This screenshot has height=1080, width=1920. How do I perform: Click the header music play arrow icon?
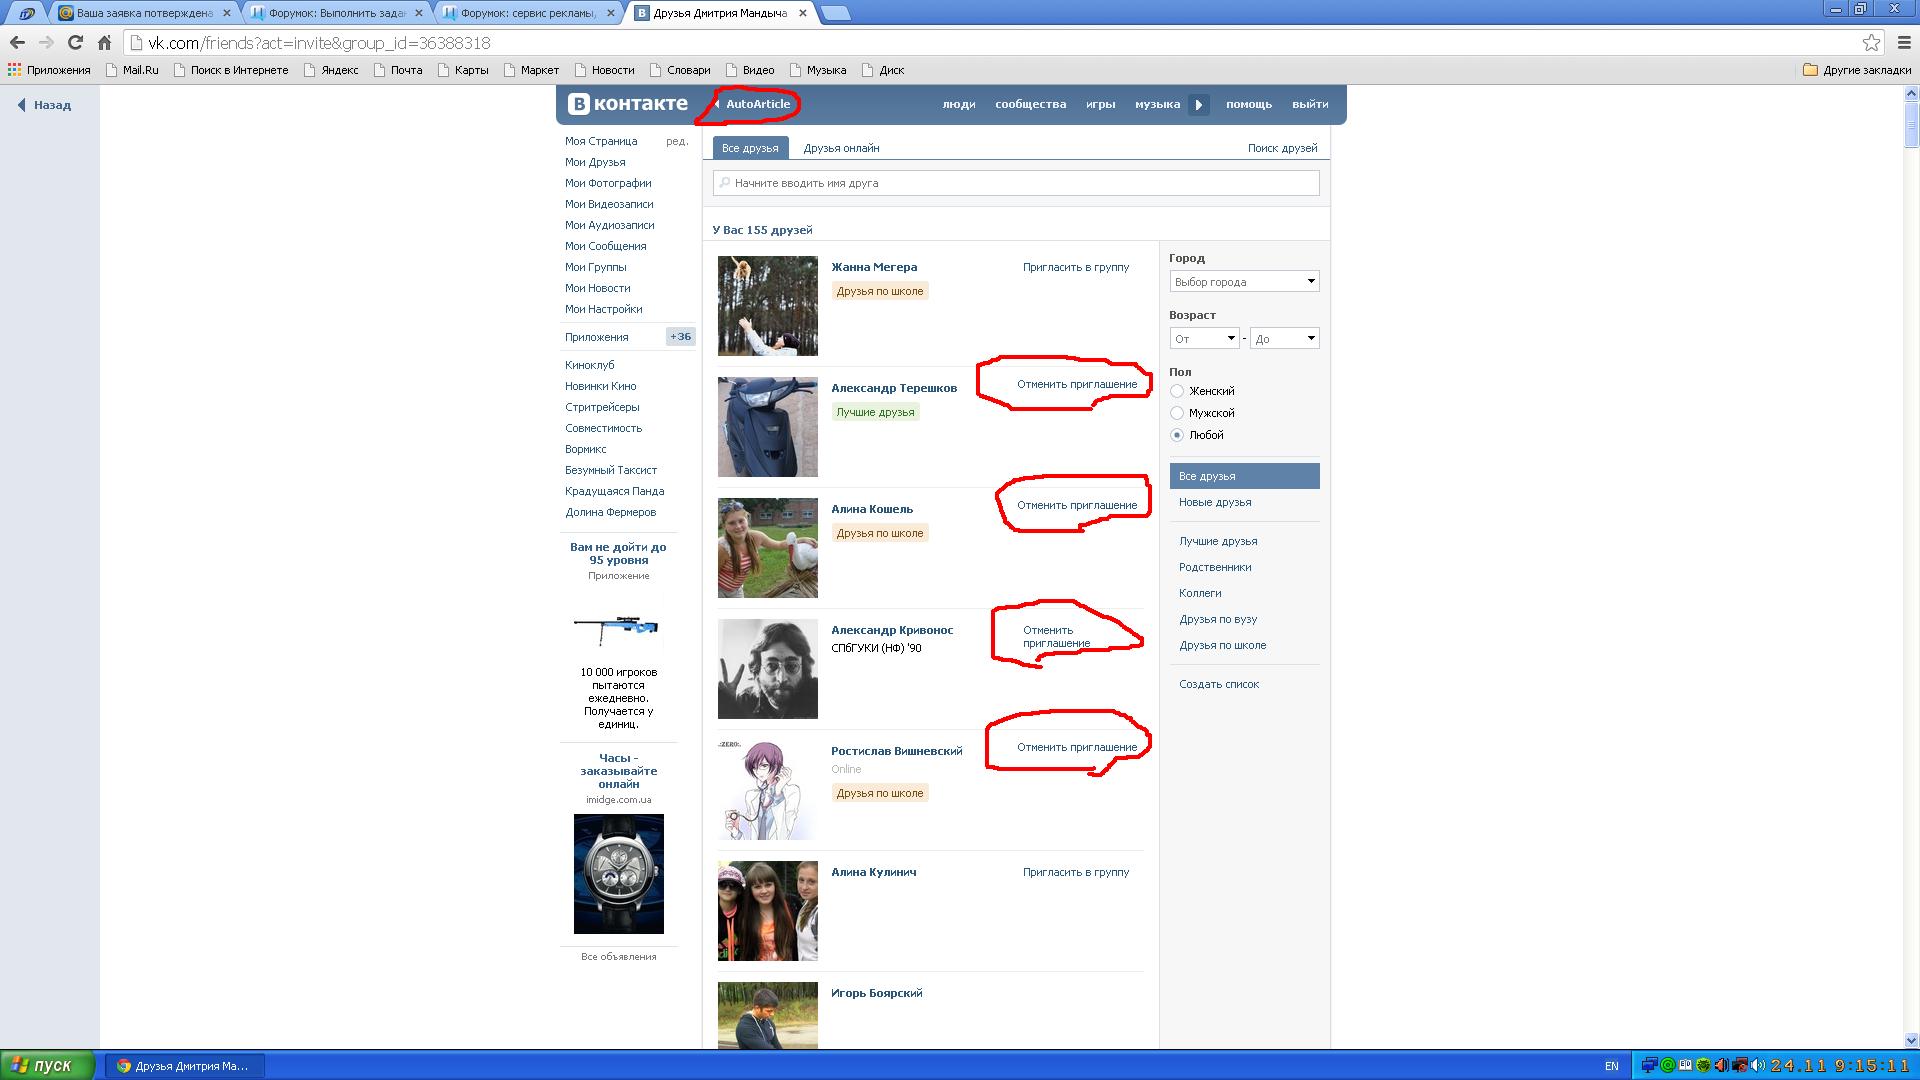point(1198,105)
